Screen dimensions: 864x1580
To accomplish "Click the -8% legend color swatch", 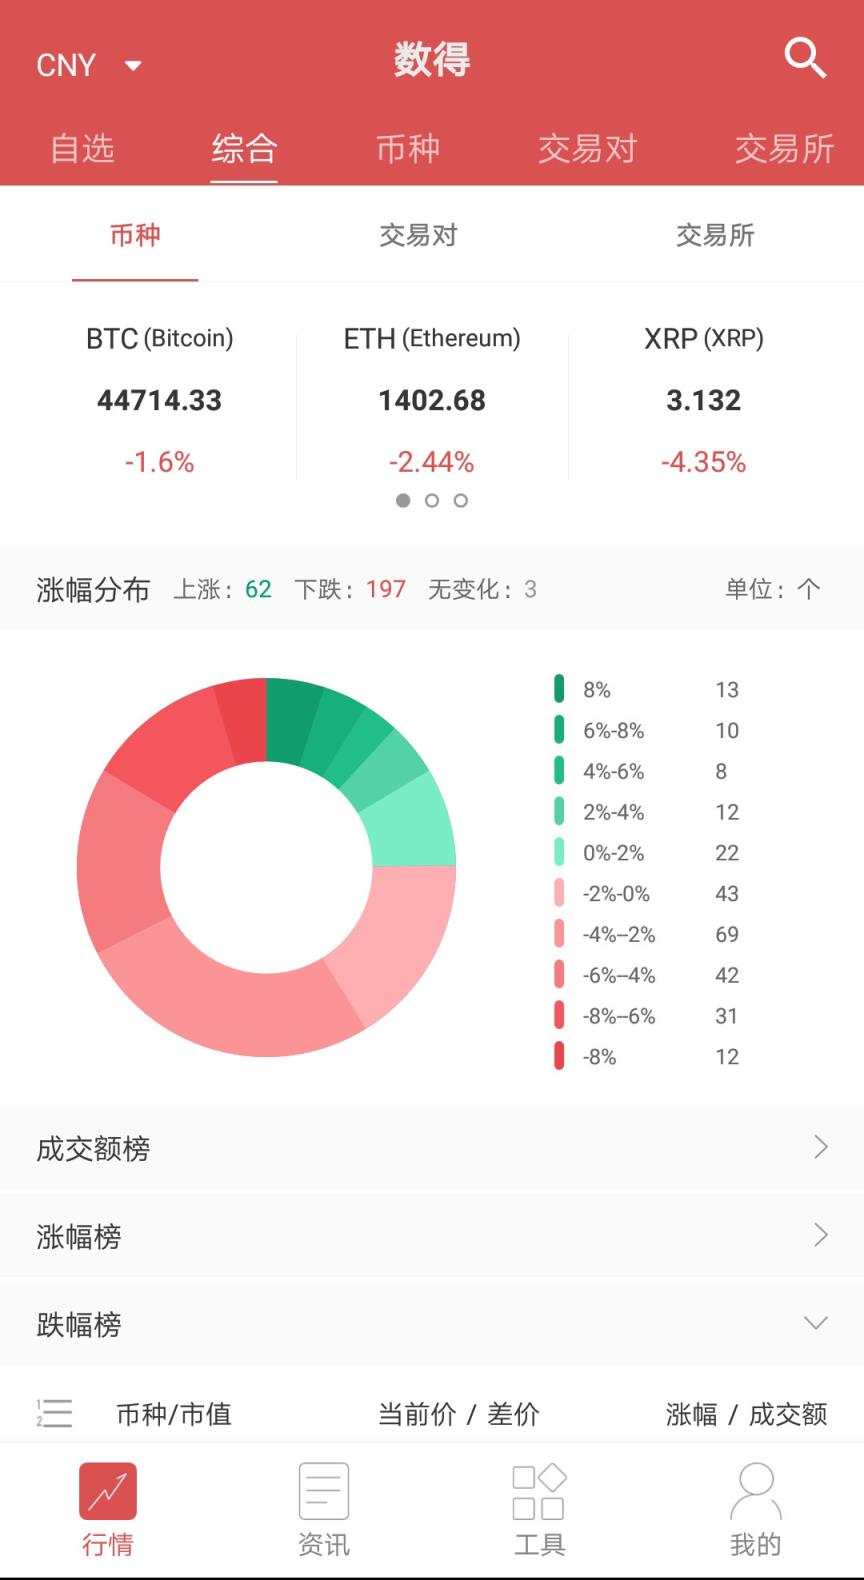I will tap(559, 1056).
